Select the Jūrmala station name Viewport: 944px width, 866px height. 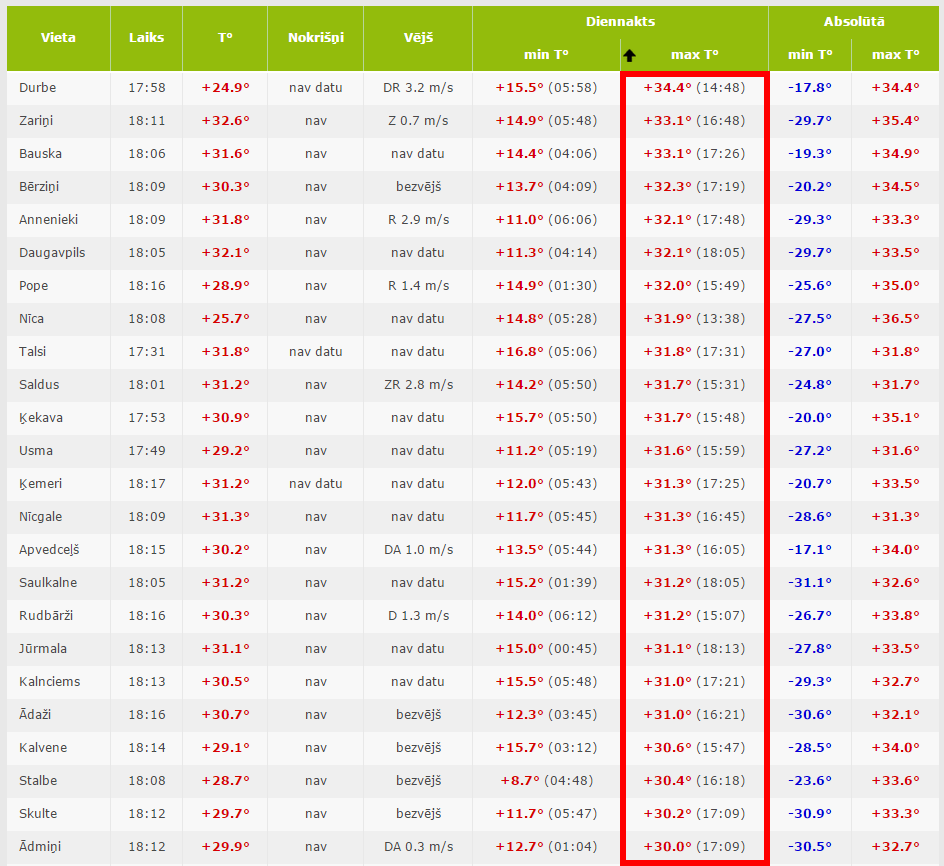43,649
